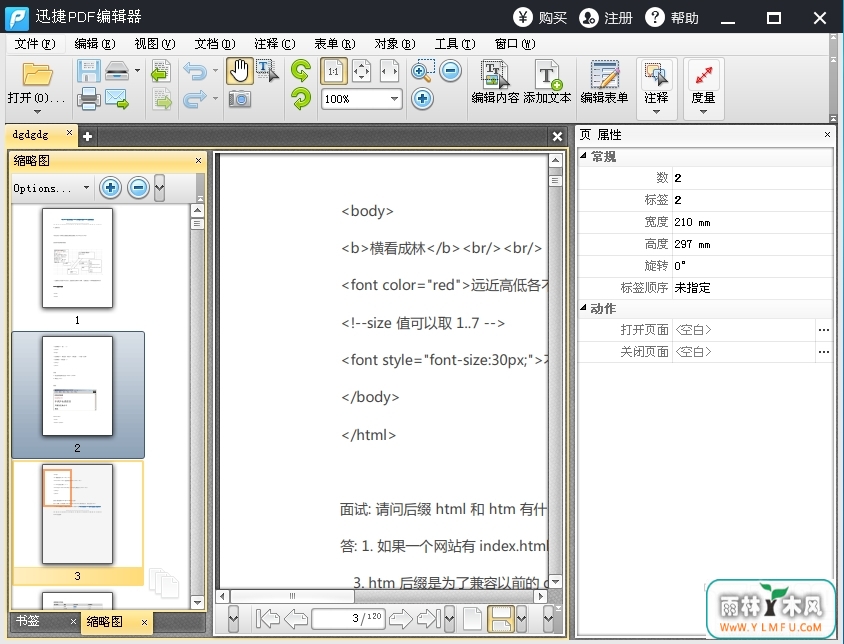The image size is (844, 644).
Task: Open 文件 menu
Action: click(35, 44)
